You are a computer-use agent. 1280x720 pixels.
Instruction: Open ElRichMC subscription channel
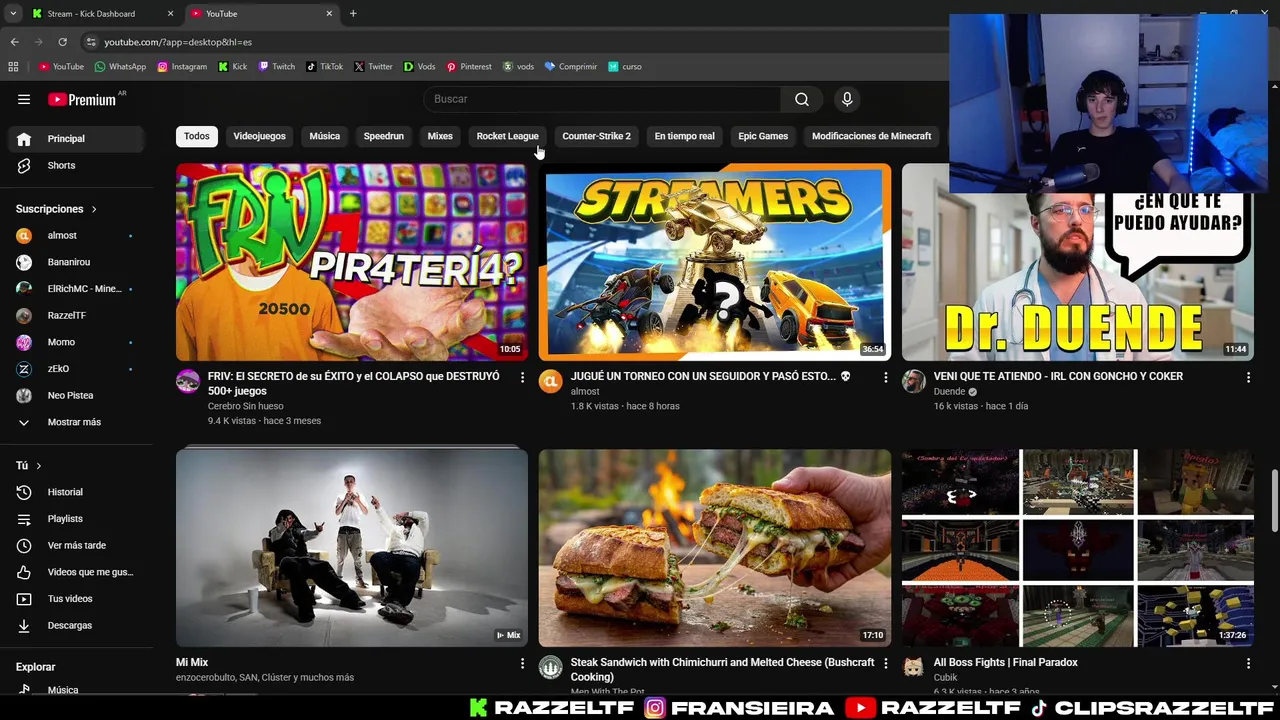[x=76, y=289]
